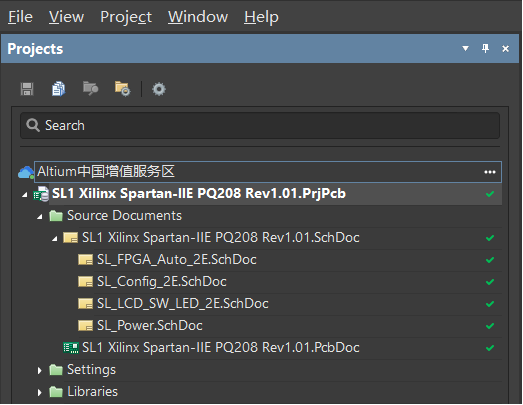523x405 pixels.
Task: Click the Settings folder icon
Action: pos(56,370)
